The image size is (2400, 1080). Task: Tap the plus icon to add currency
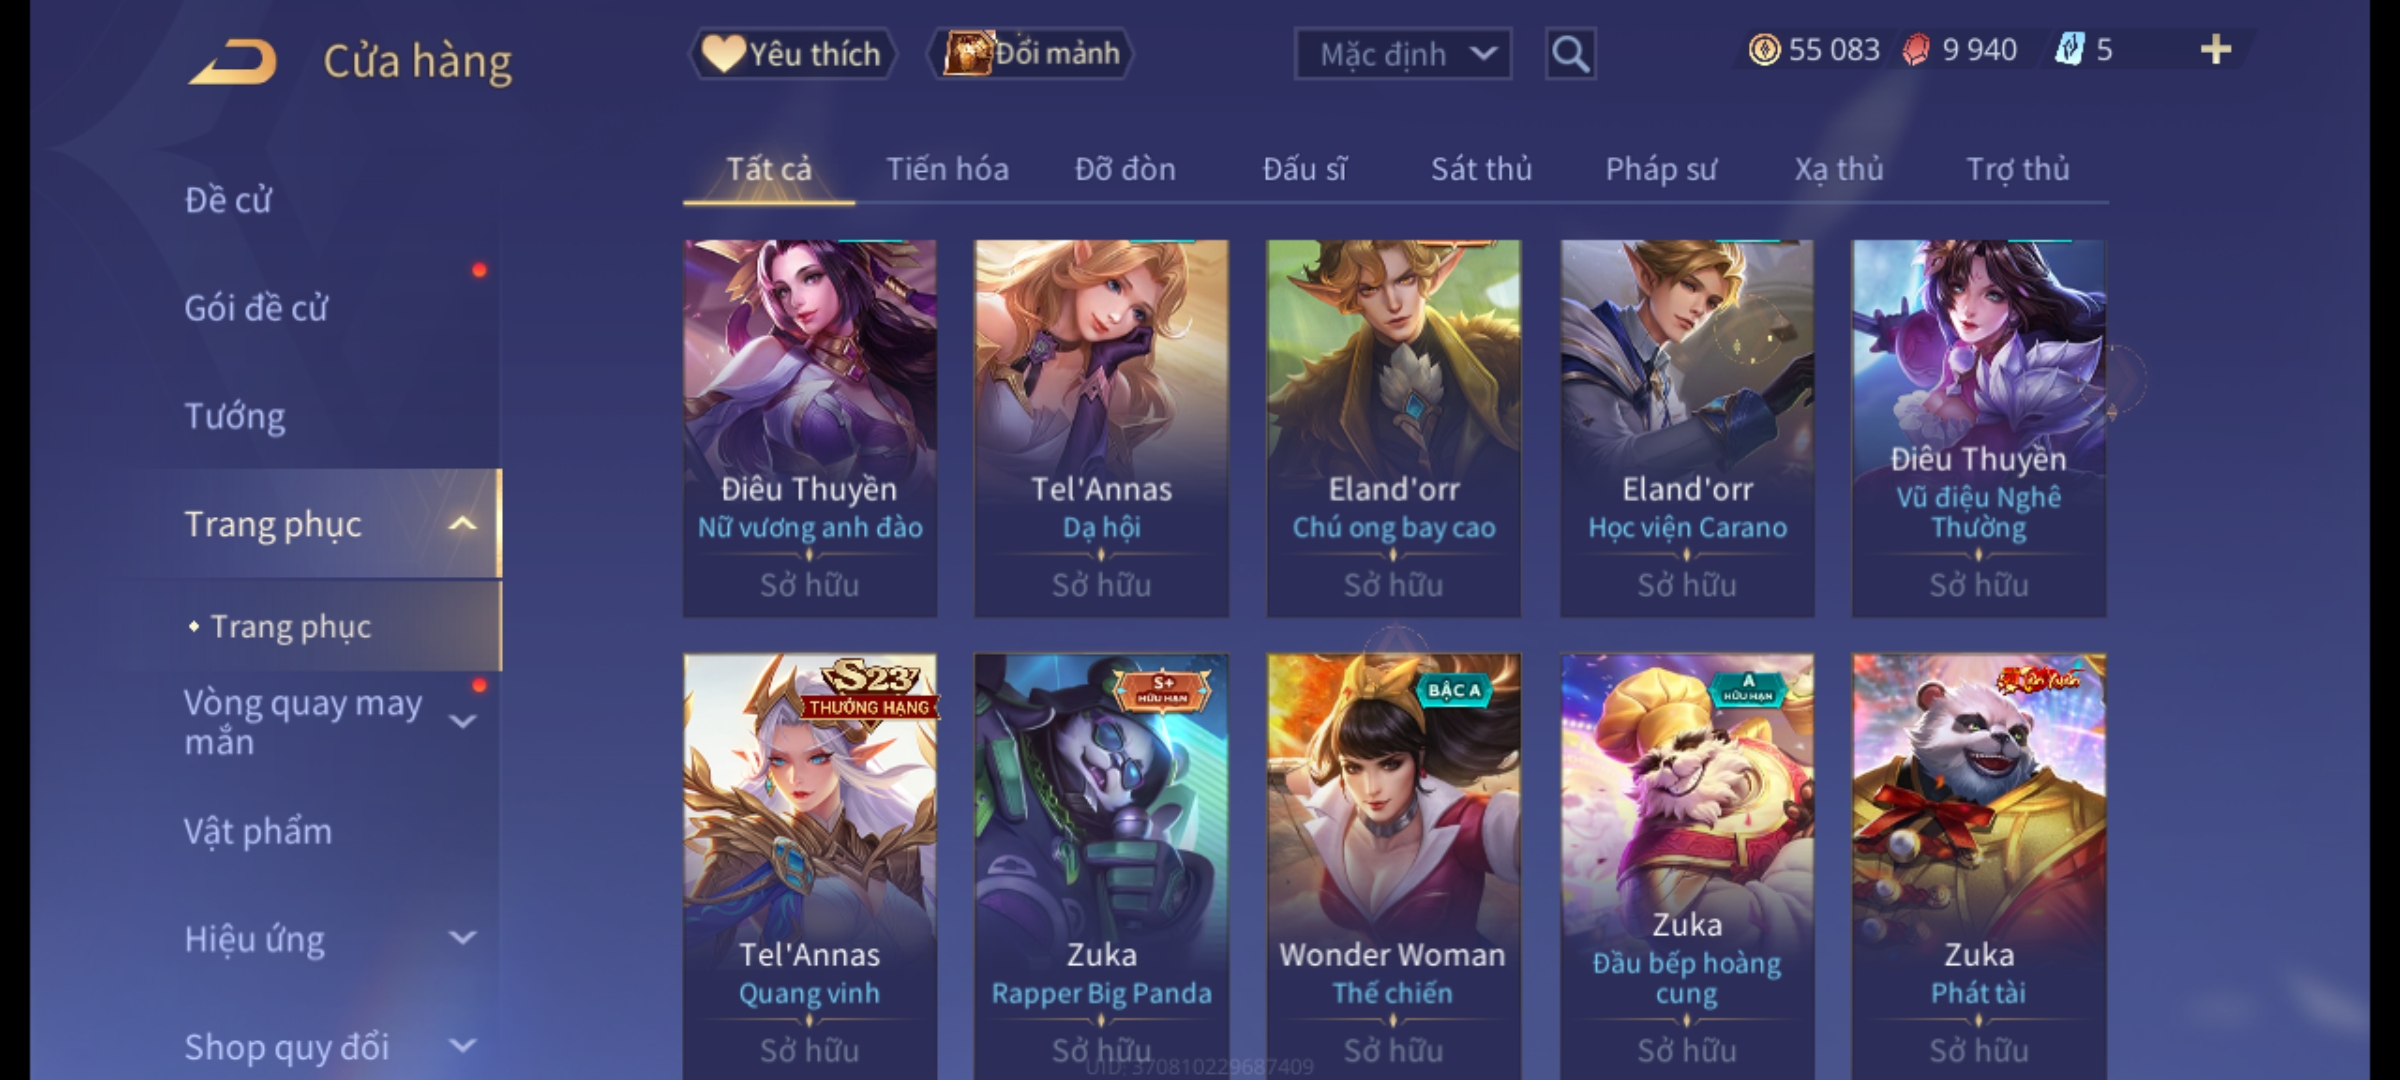[x=2215, y=49]
